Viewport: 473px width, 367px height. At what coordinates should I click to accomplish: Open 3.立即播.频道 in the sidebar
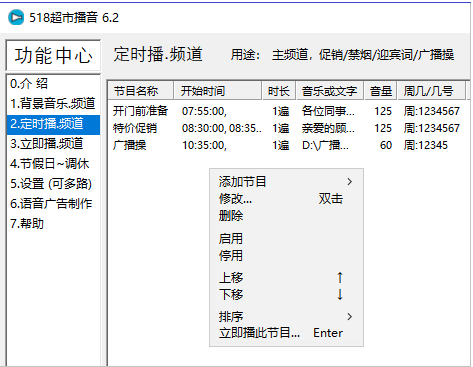[53, 144]
